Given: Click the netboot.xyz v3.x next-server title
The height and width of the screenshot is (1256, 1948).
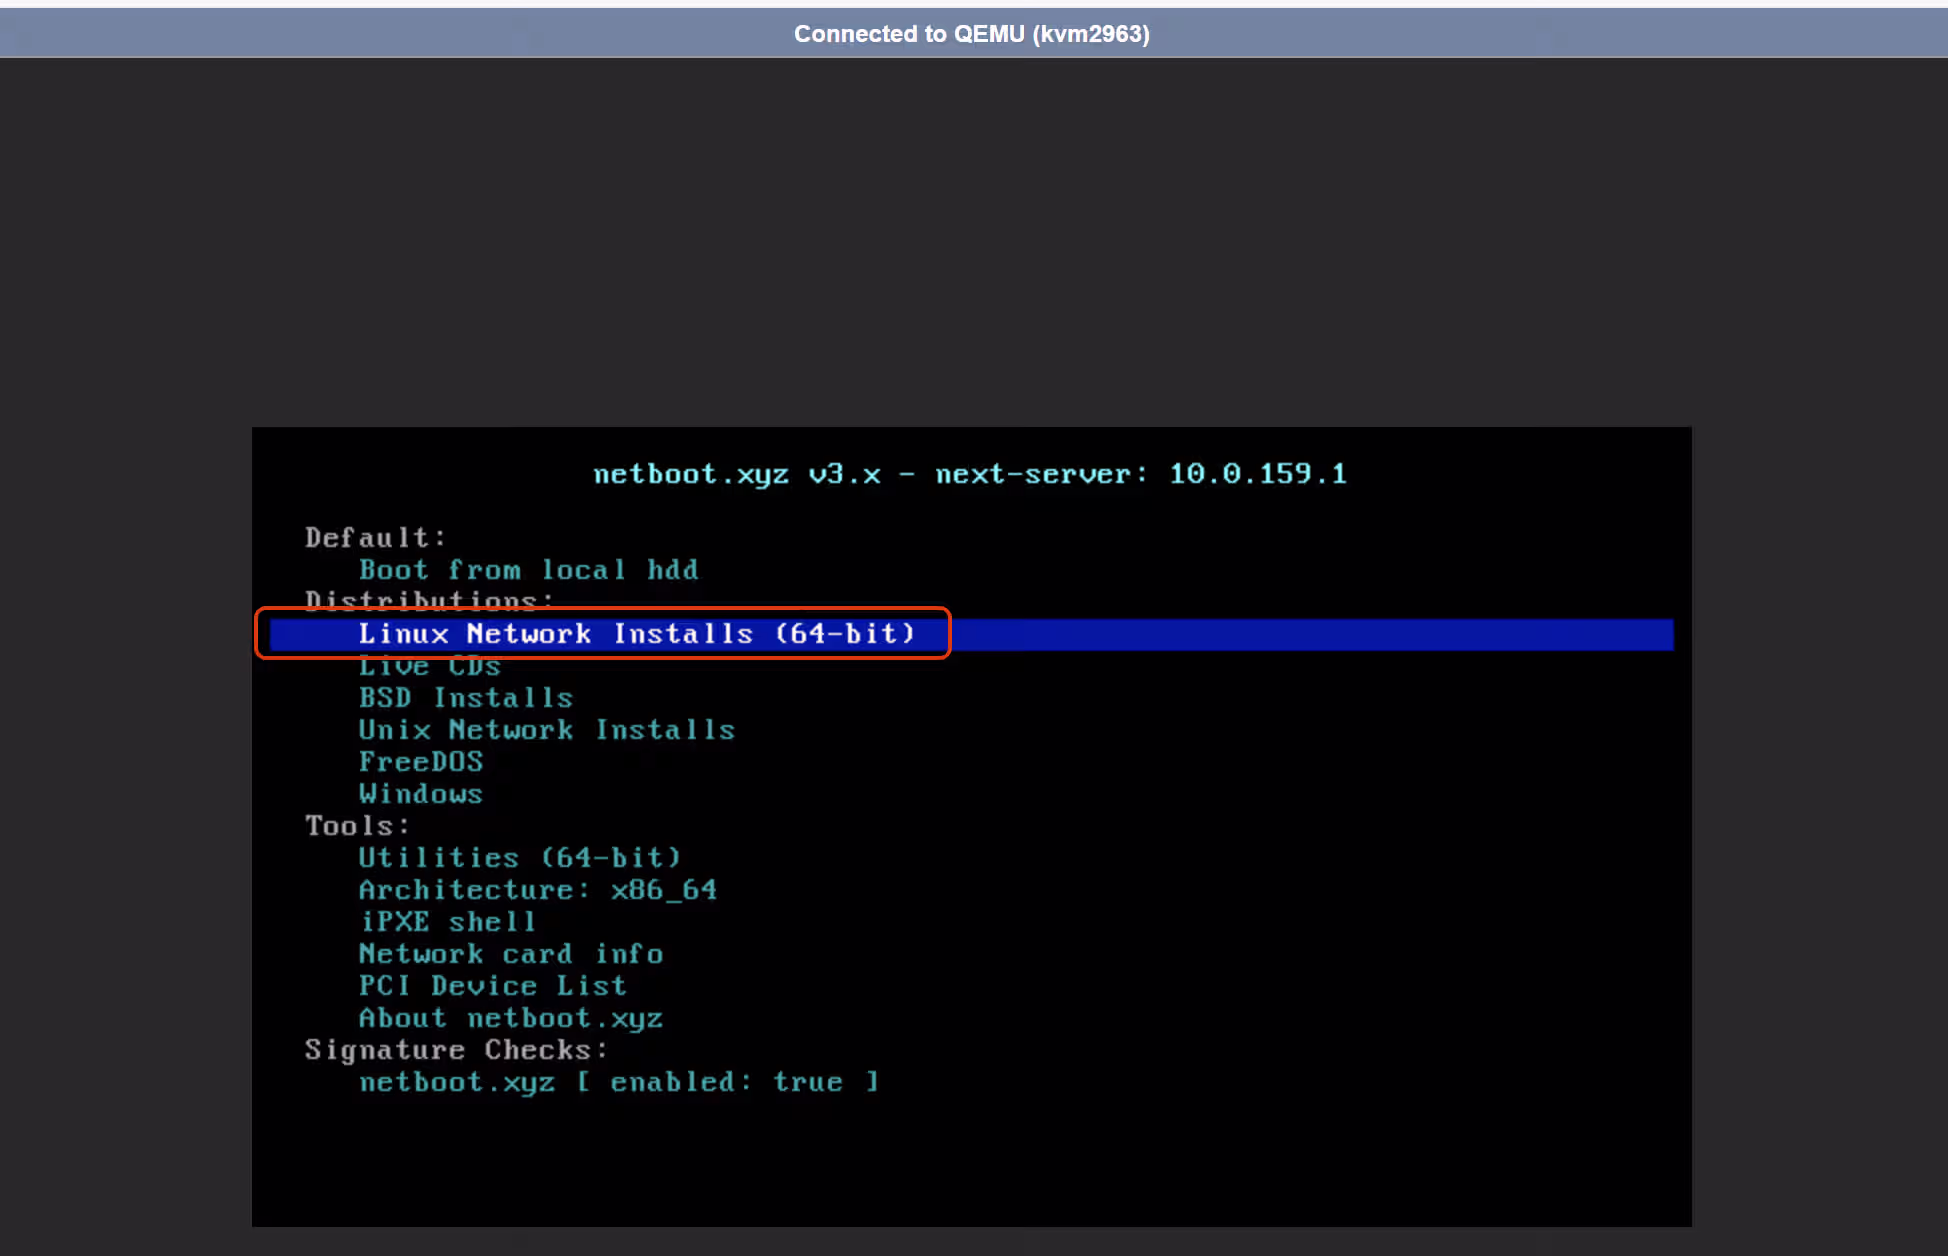Looking at the screenshot, I should [970, 474].
